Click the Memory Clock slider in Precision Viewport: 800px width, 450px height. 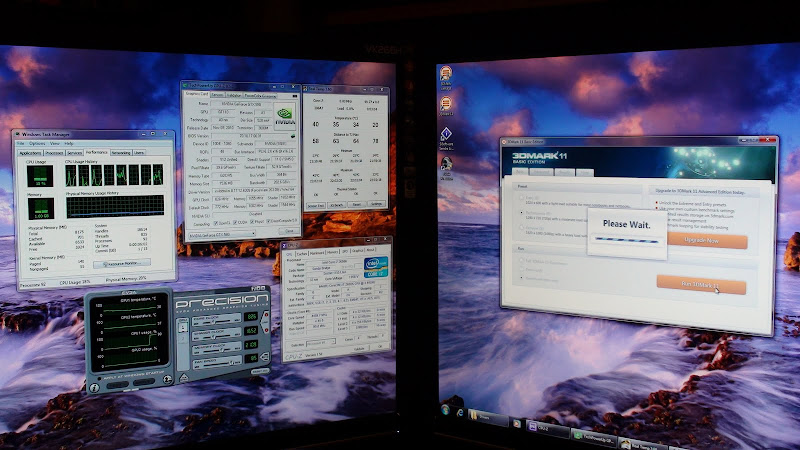(215, 349)
